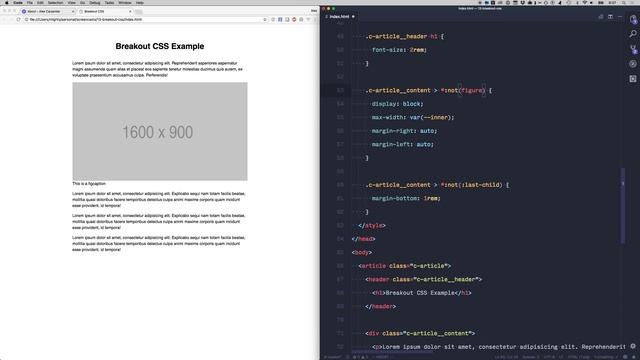Open Spotlight search in menu bar

(x=625, y=2)
